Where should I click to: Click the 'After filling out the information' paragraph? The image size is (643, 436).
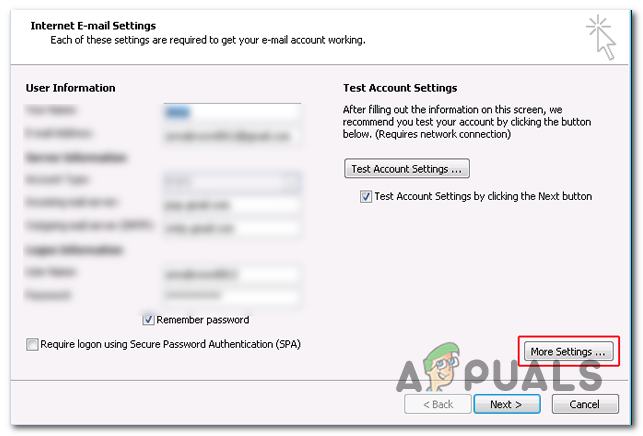tap(467, 122)
